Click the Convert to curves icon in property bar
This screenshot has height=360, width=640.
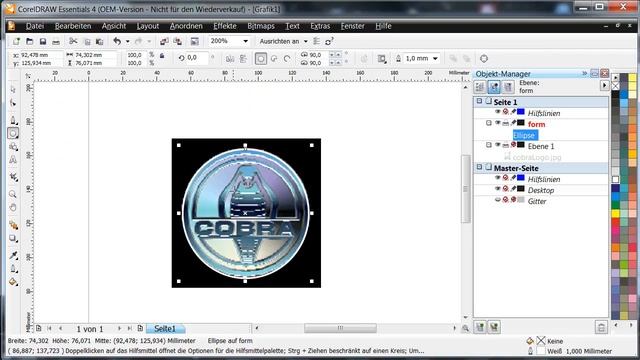[x=484, y=58]
